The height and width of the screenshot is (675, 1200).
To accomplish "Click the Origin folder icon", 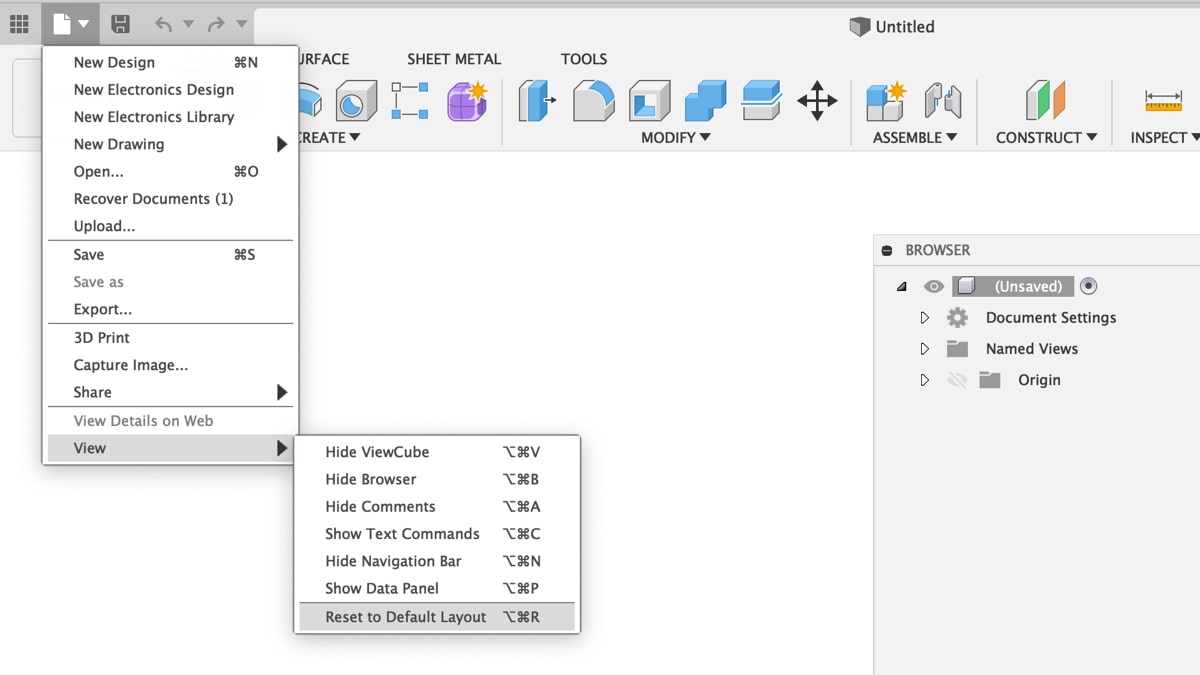I will [990, 380].
